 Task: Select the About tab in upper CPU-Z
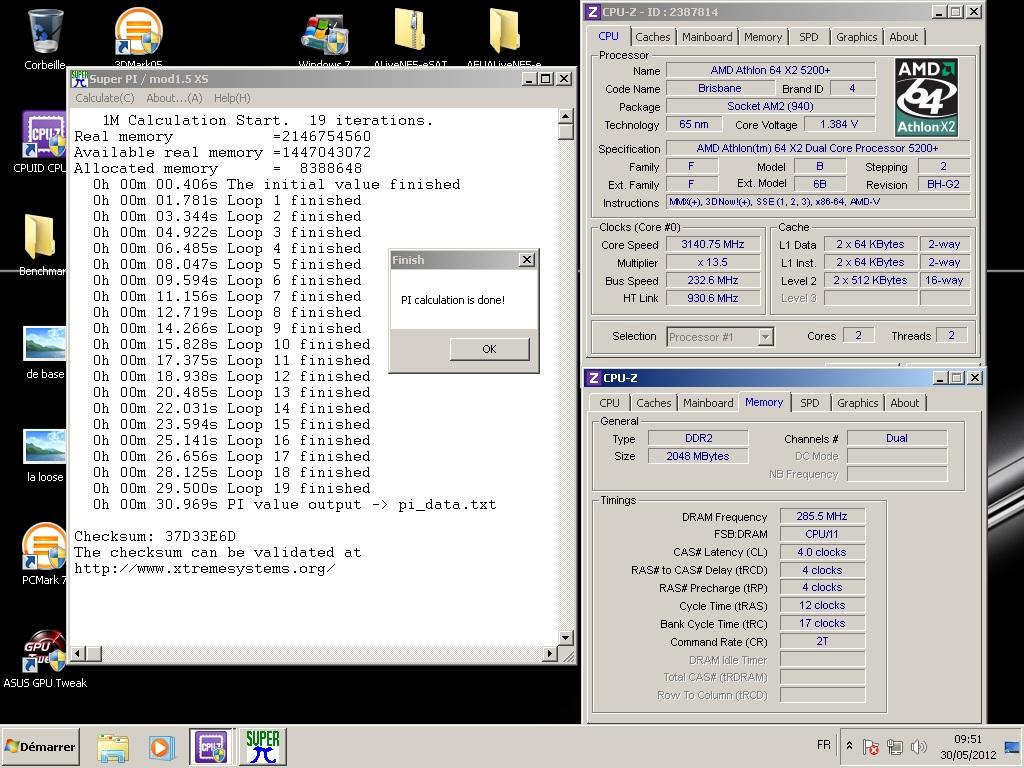904,37
